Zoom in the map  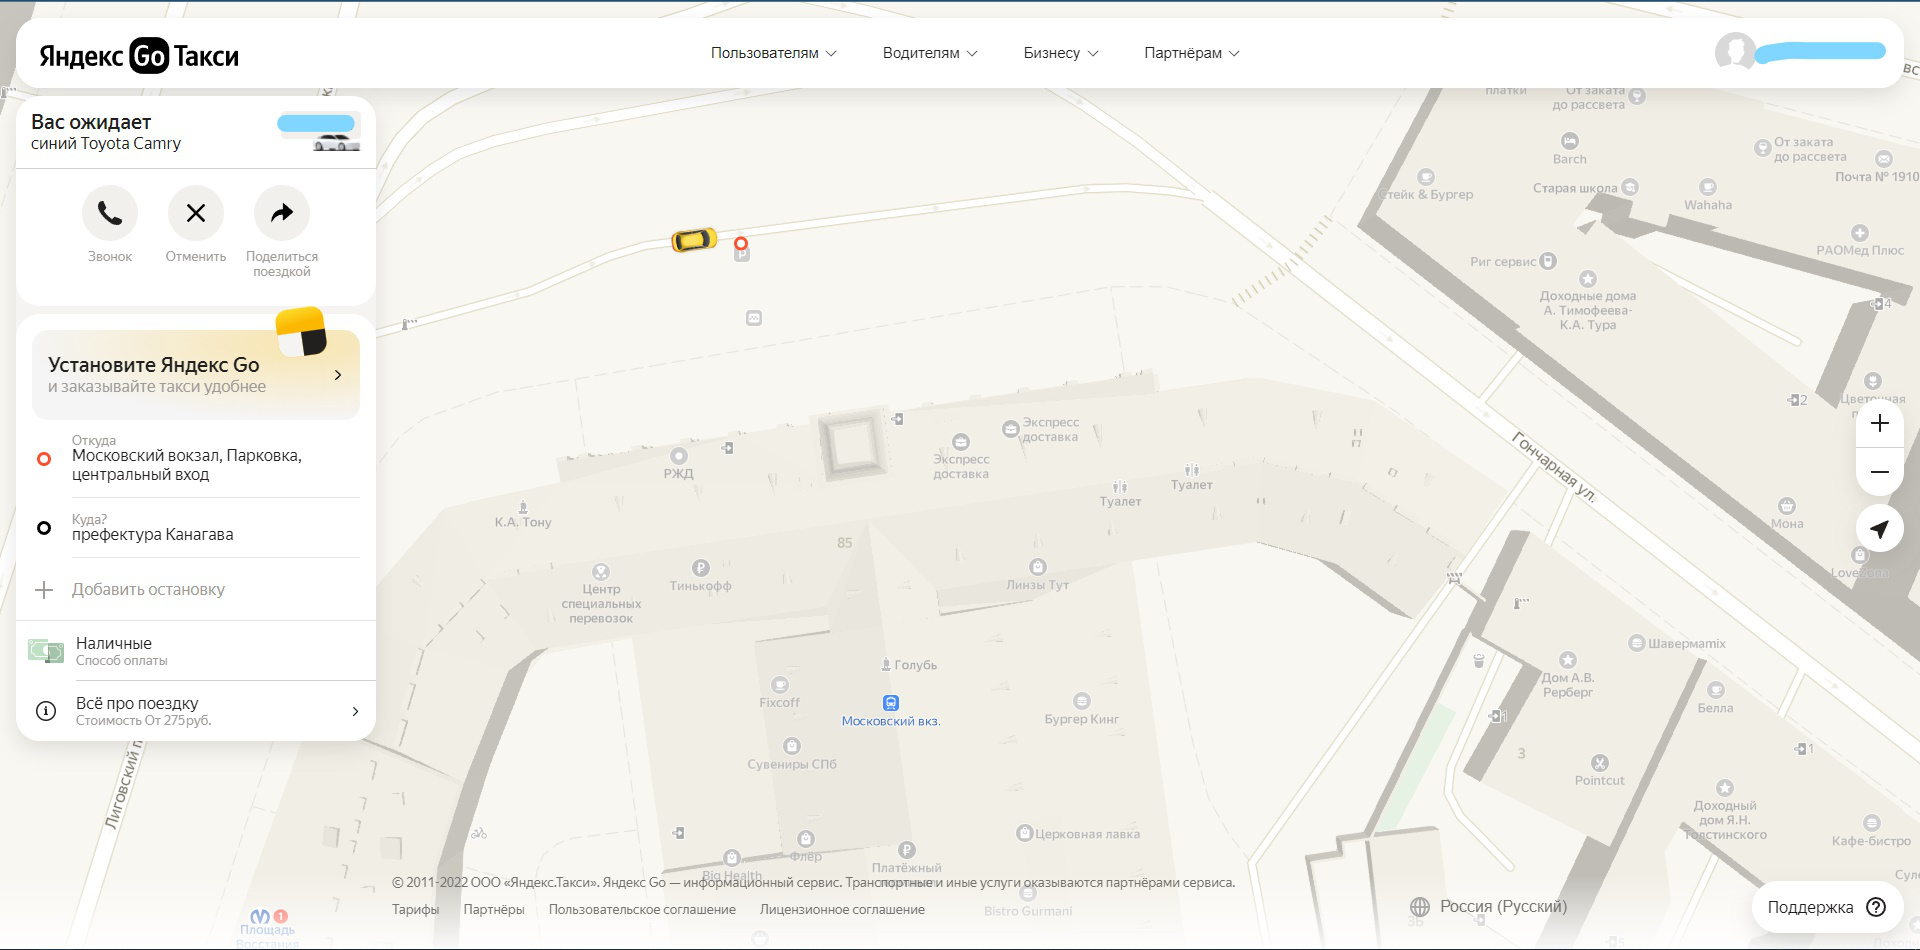tap(1880, 423)
